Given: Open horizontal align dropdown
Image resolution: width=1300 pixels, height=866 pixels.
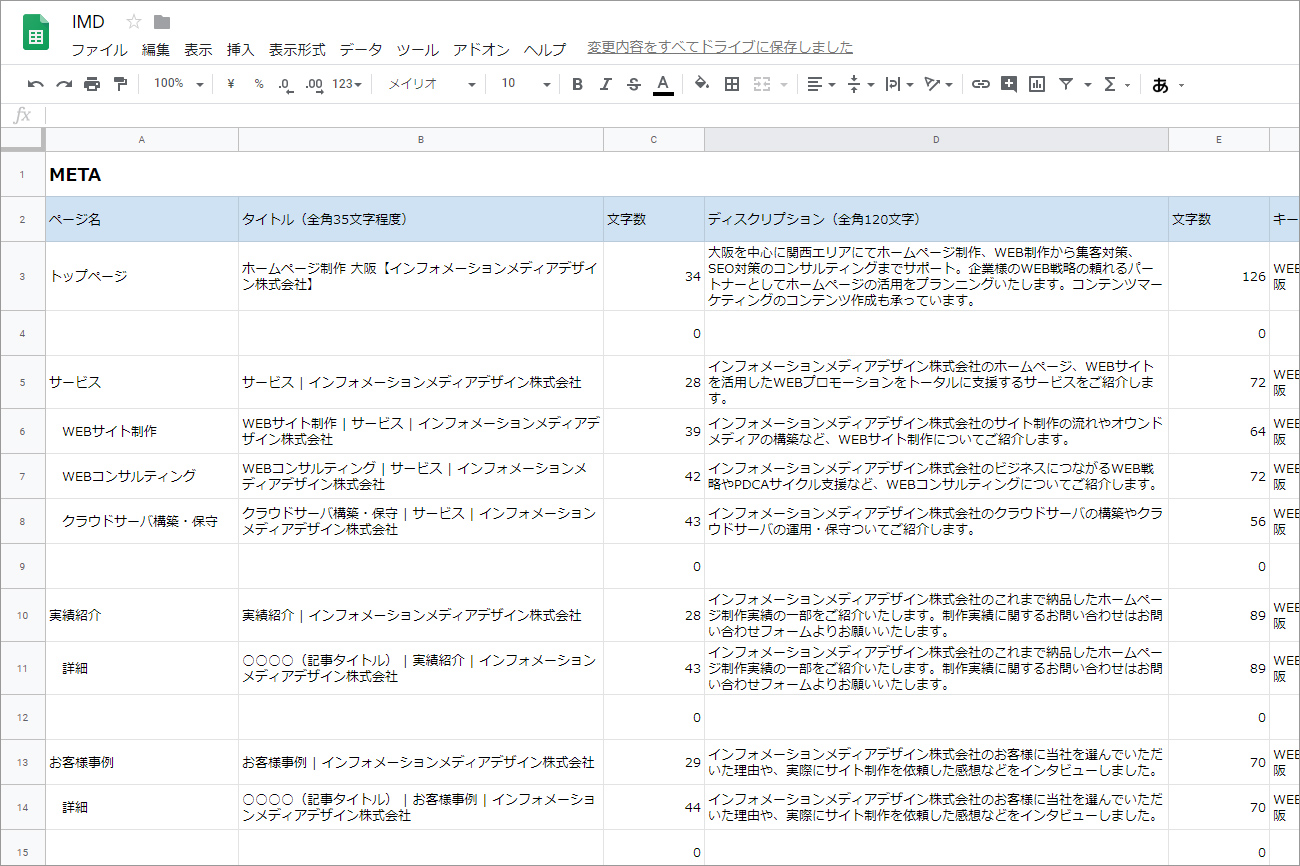Looking at the screenshot, I should [x=821, y=84].
